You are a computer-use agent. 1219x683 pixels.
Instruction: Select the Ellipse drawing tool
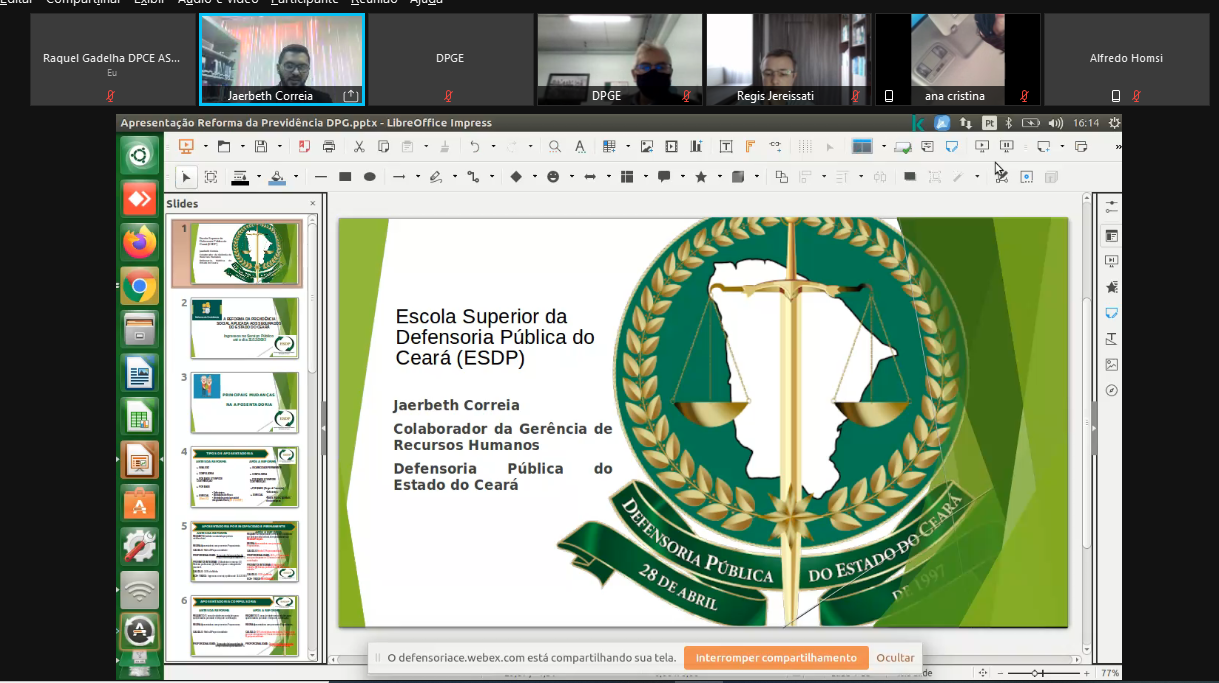(369, 177)
